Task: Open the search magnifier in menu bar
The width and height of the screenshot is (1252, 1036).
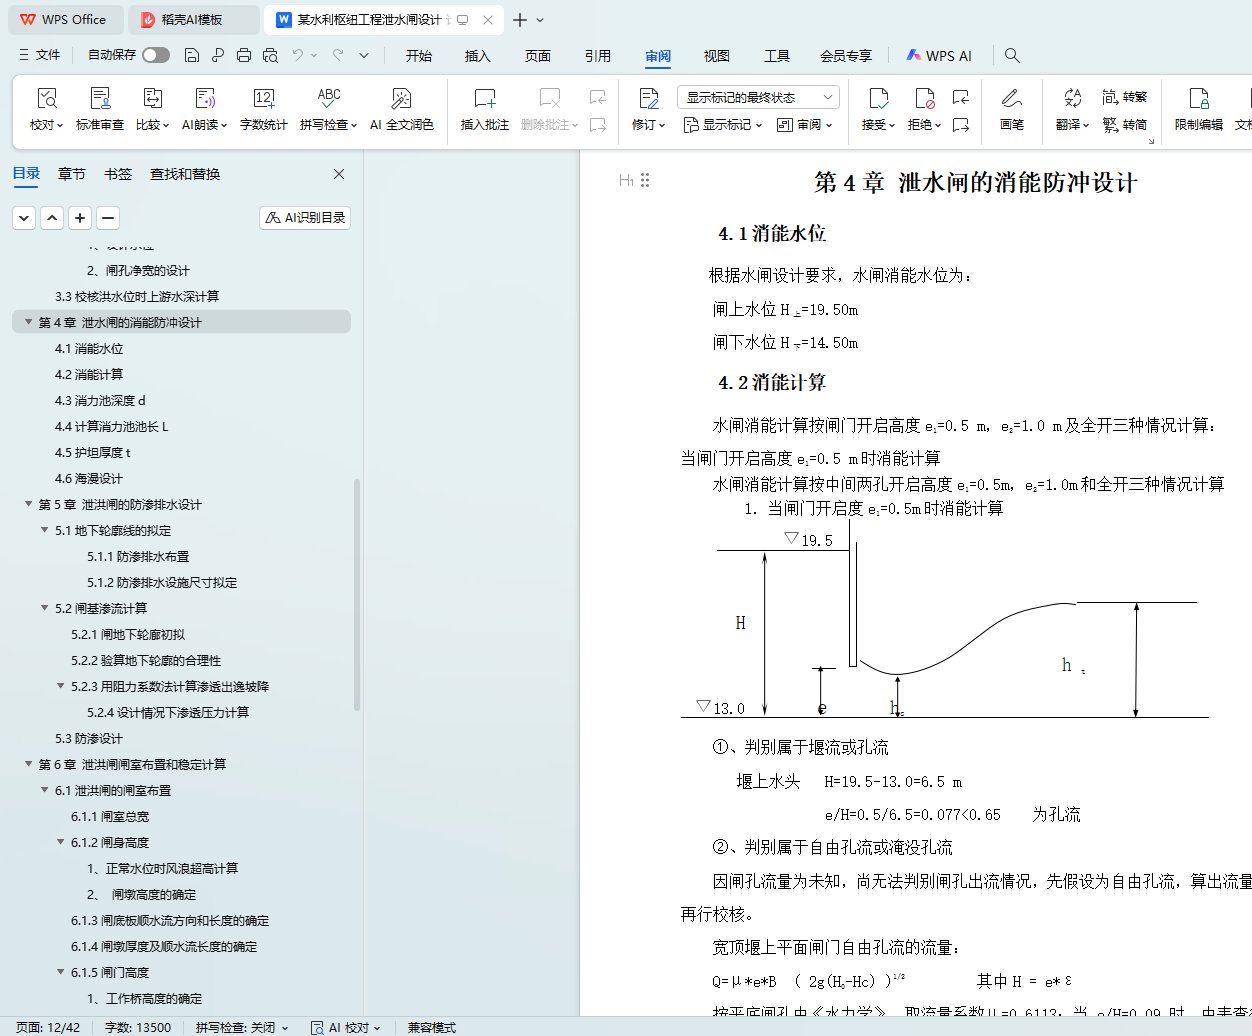Action: pyautogui.click(x=1012, y=56)
